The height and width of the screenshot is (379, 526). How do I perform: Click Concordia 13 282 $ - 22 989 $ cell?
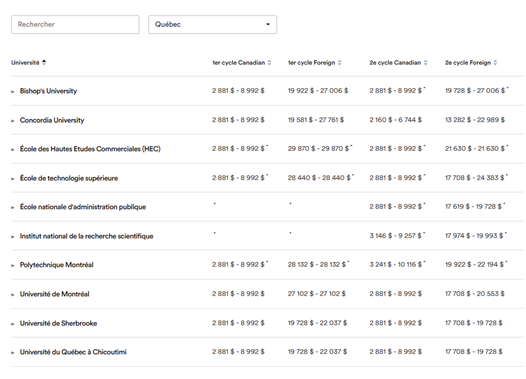point(475,120)
